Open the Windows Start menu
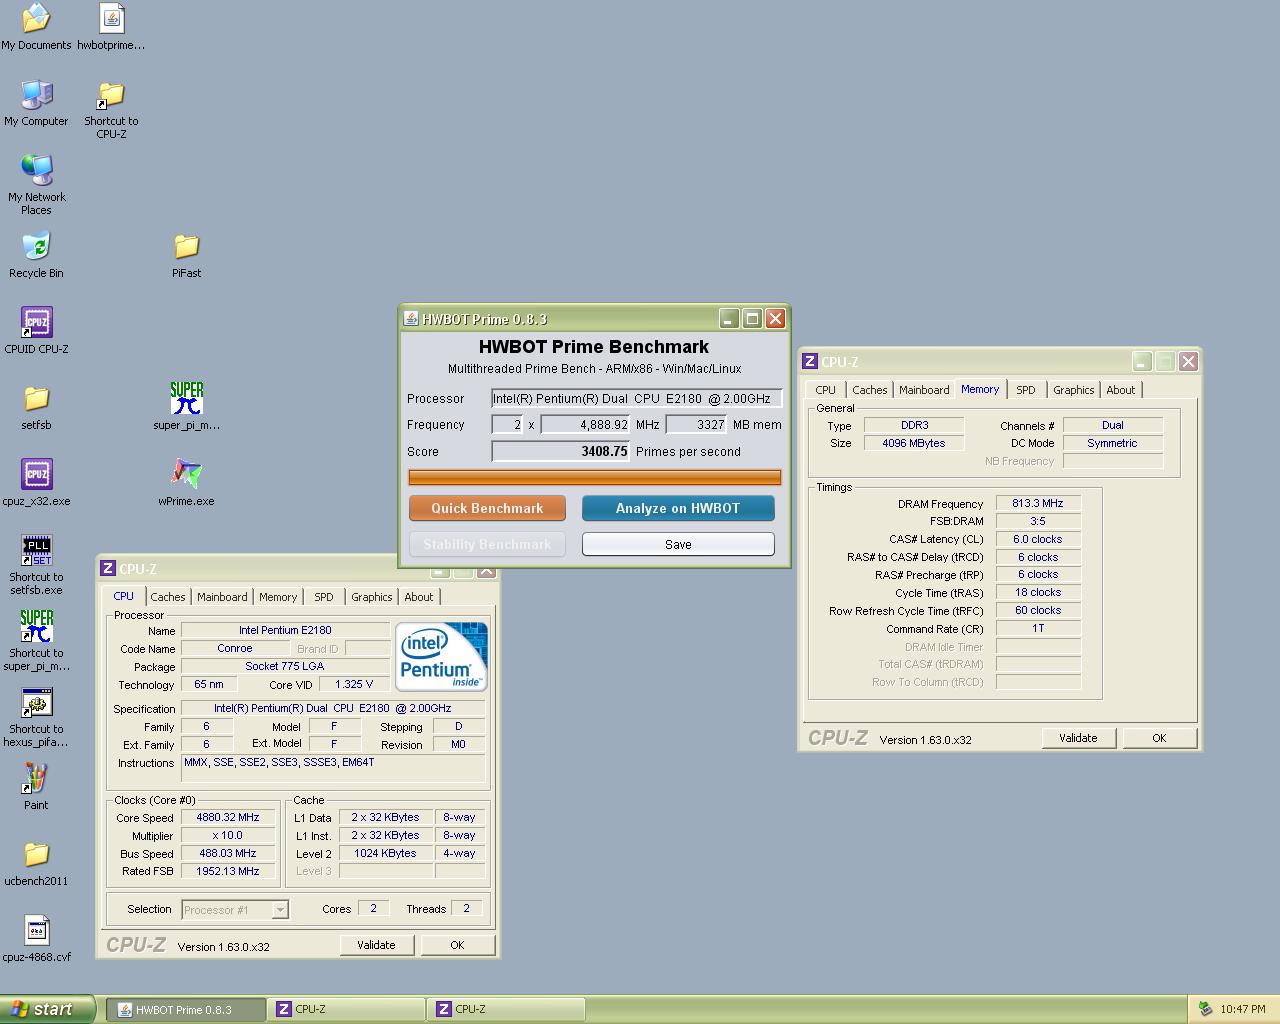This screenshot has height=1024, width=1280. (x=47, y=1009)
